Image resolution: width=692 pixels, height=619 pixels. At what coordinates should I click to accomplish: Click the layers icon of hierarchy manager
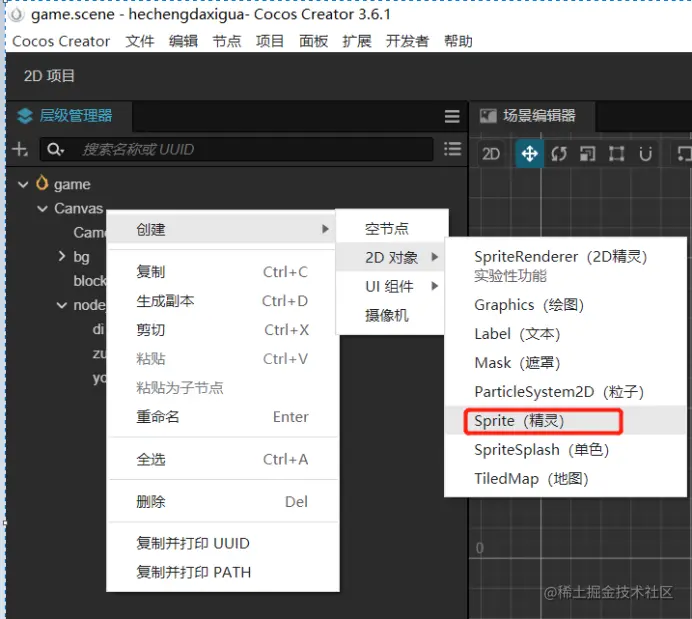pos(25,116)
